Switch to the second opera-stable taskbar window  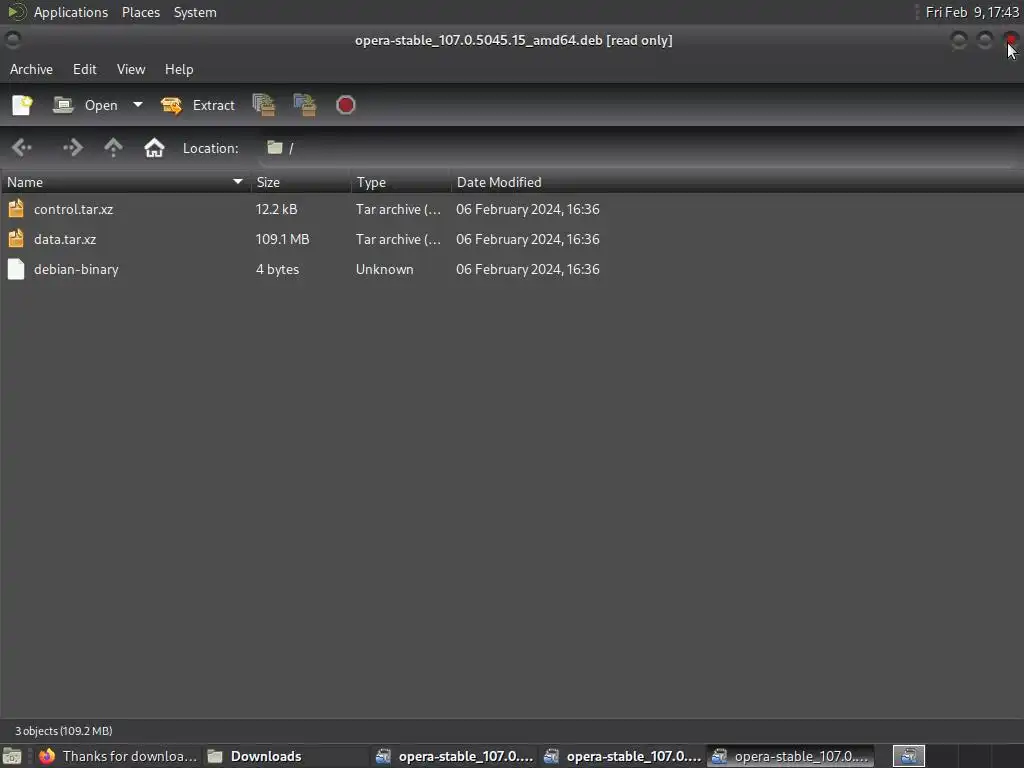(x=622, y=756)
